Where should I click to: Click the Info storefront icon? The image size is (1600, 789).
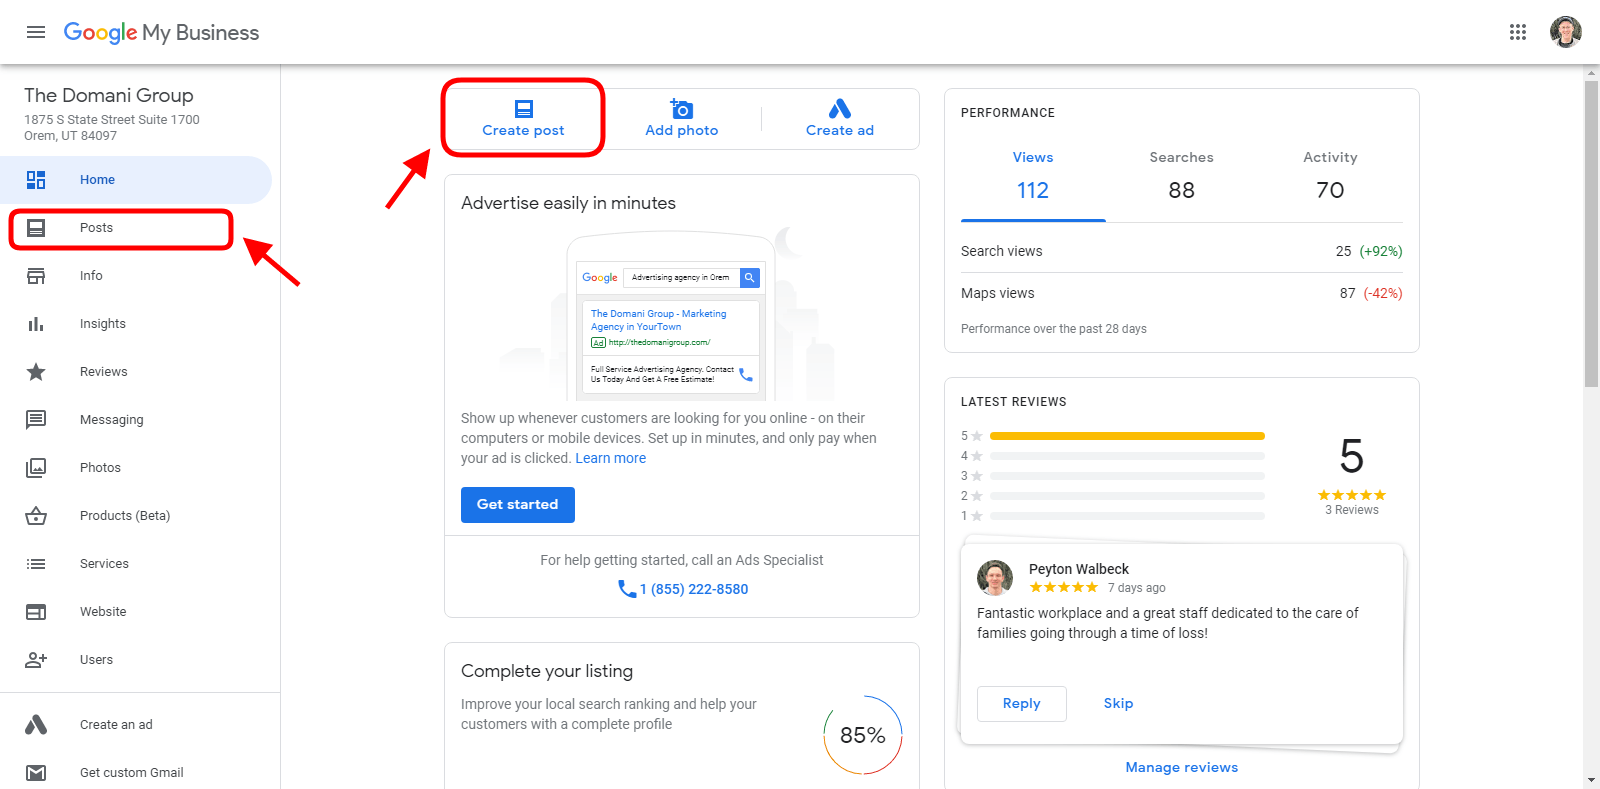(x=36, y=276)
